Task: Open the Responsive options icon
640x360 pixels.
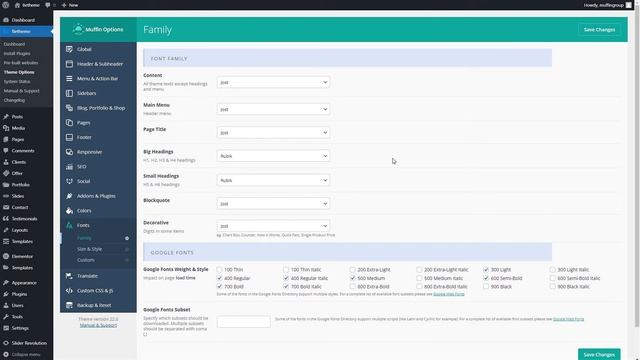Action: click(x=69, y=152)
